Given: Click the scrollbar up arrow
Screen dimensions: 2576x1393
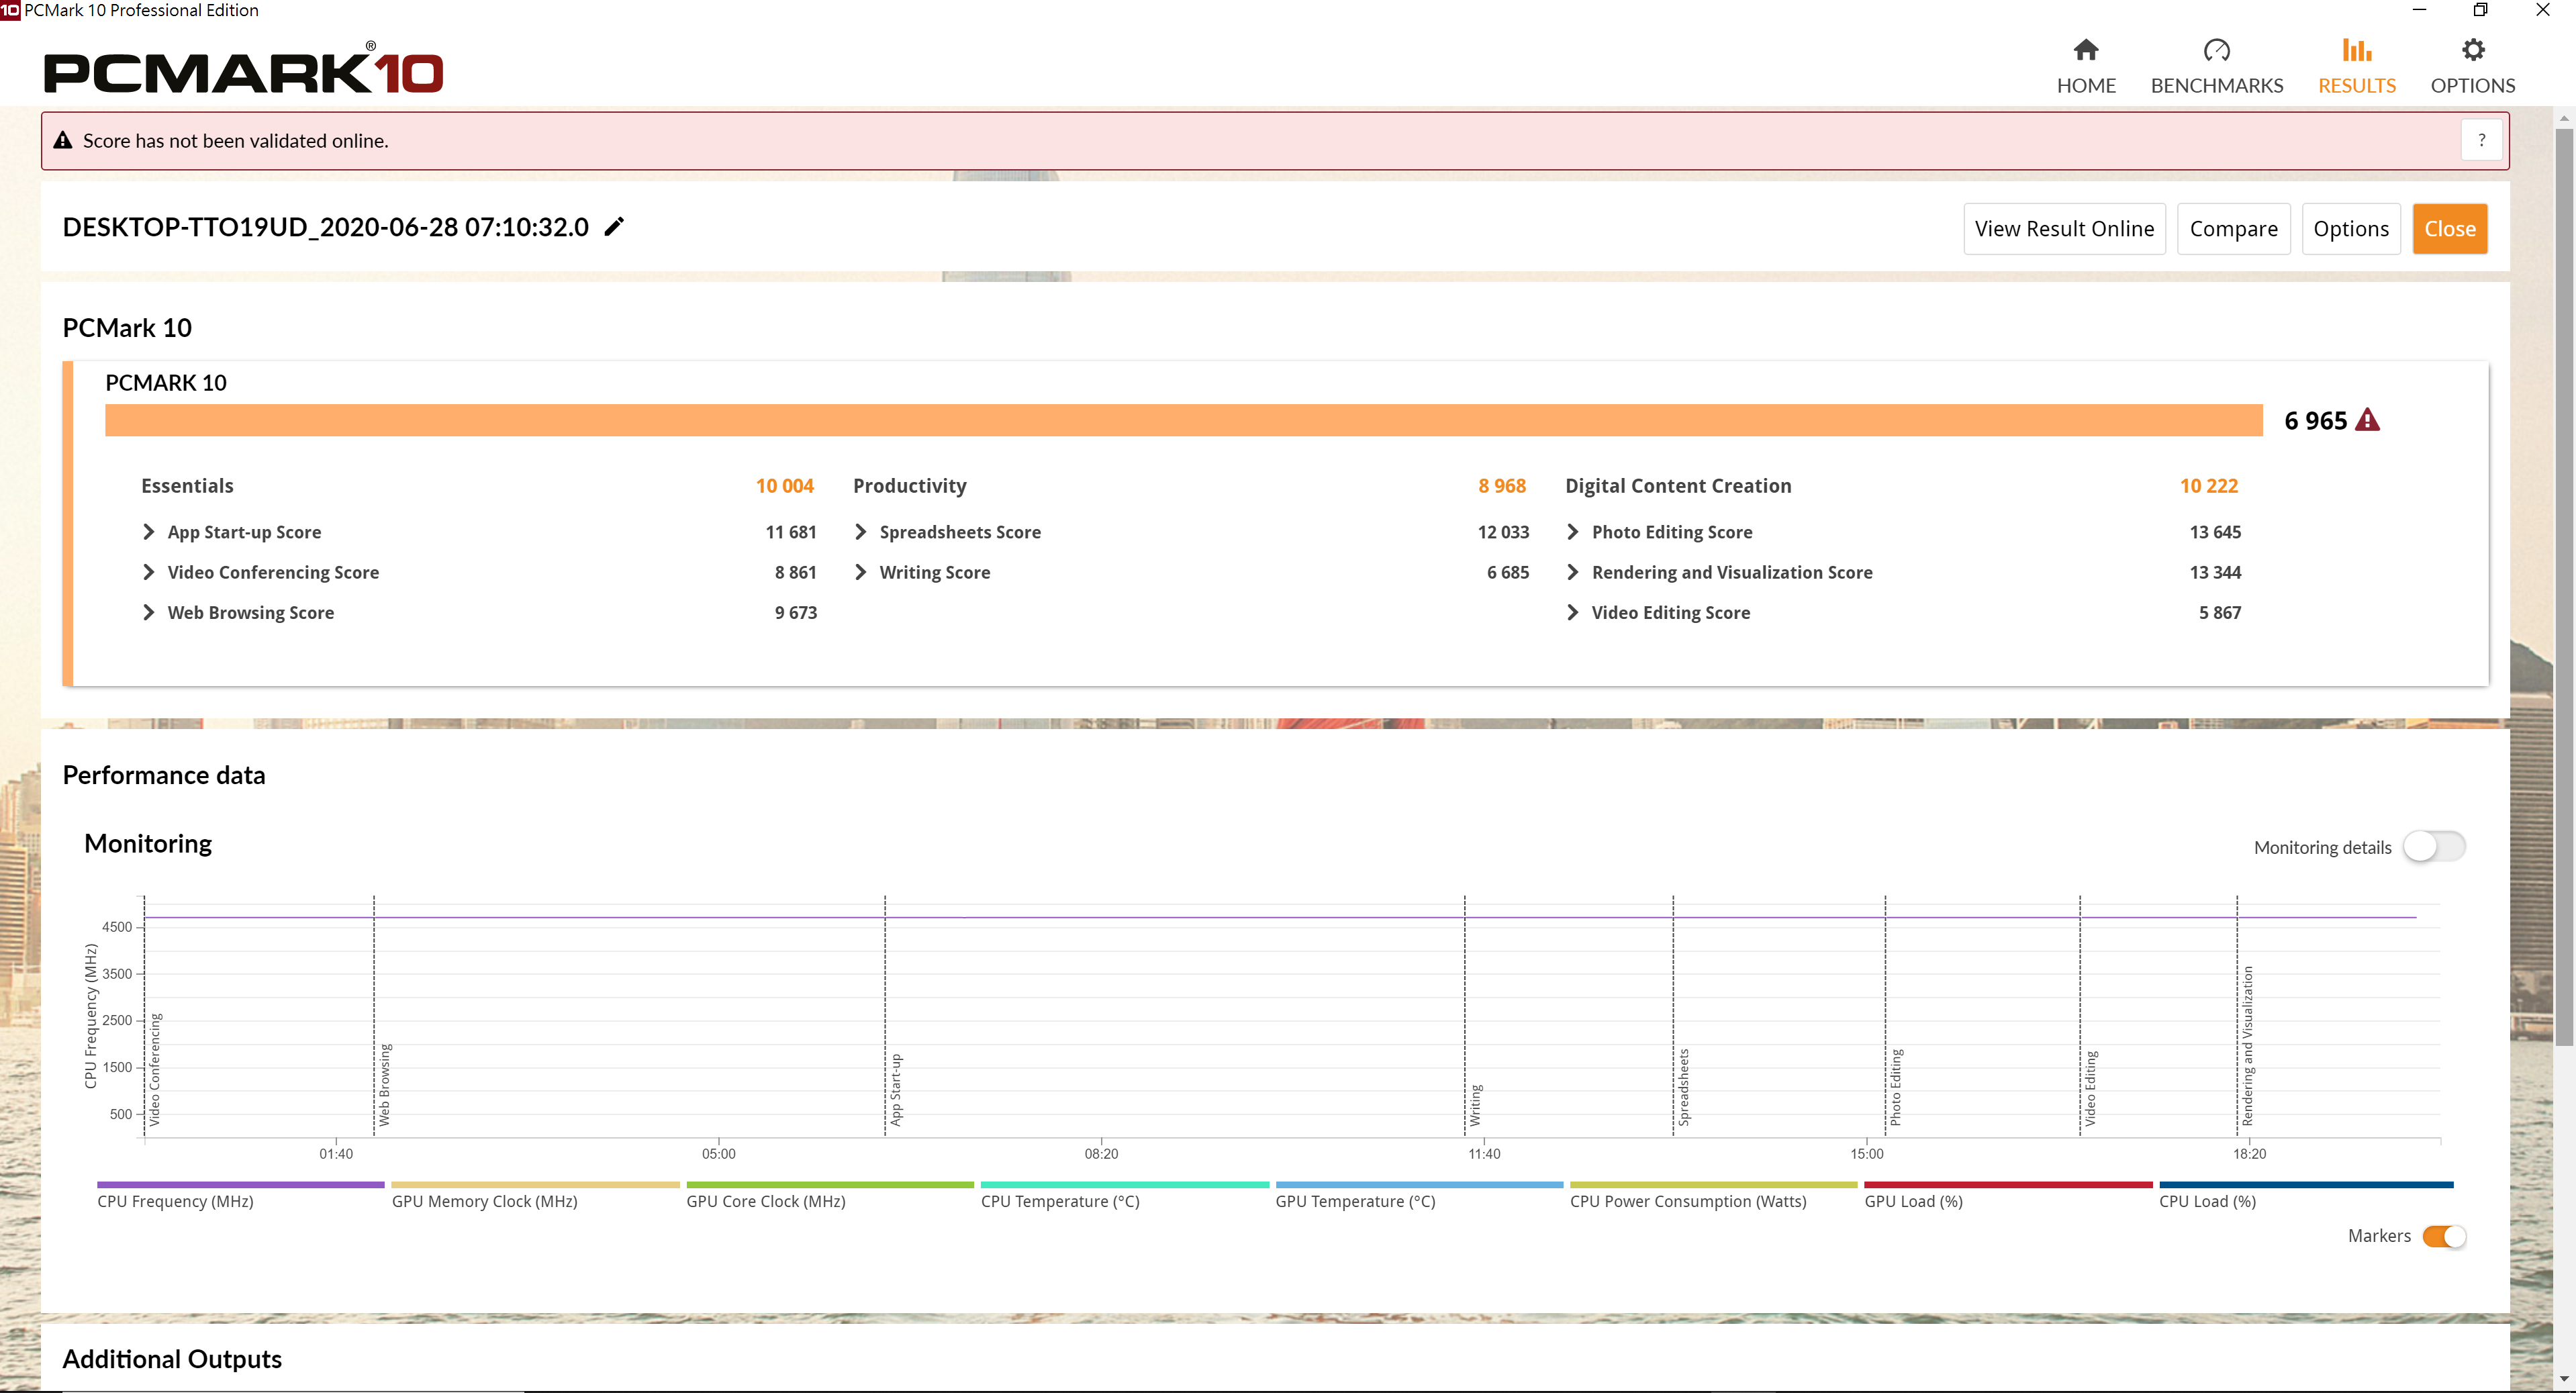Looking at the screenshot, I should pos(2564,118).
